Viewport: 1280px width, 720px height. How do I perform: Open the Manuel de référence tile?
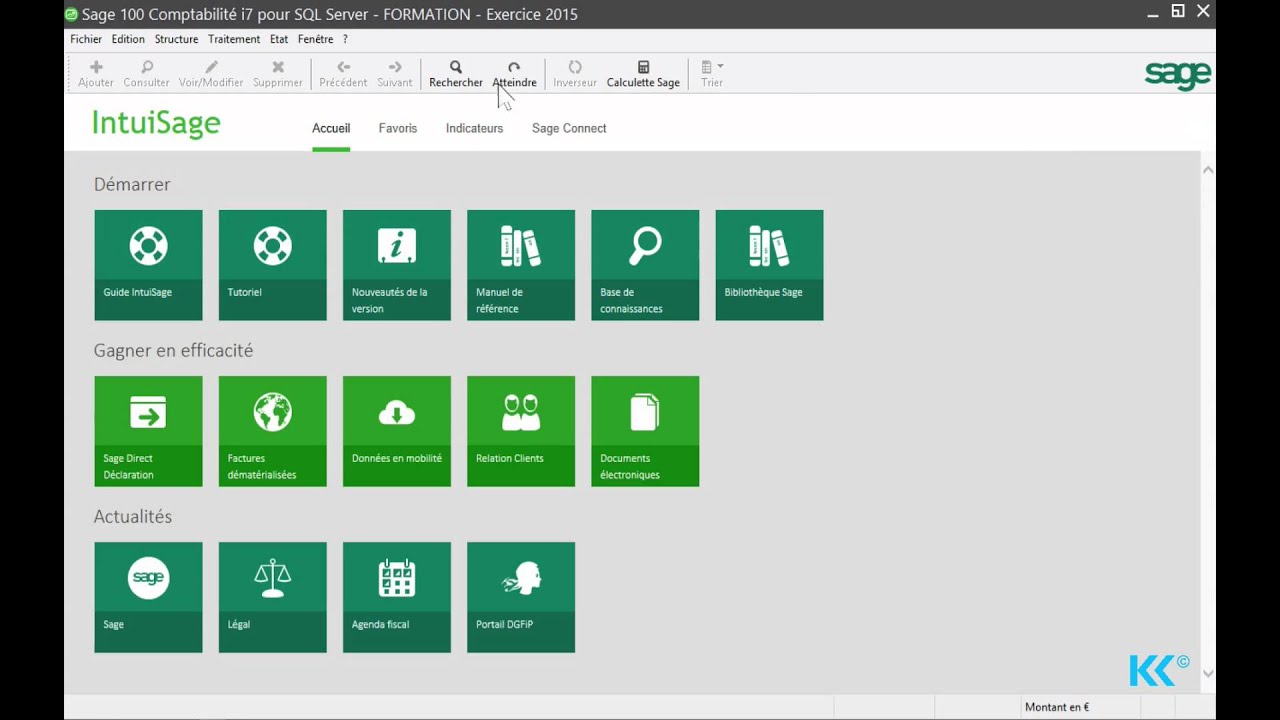pos(521,265)
